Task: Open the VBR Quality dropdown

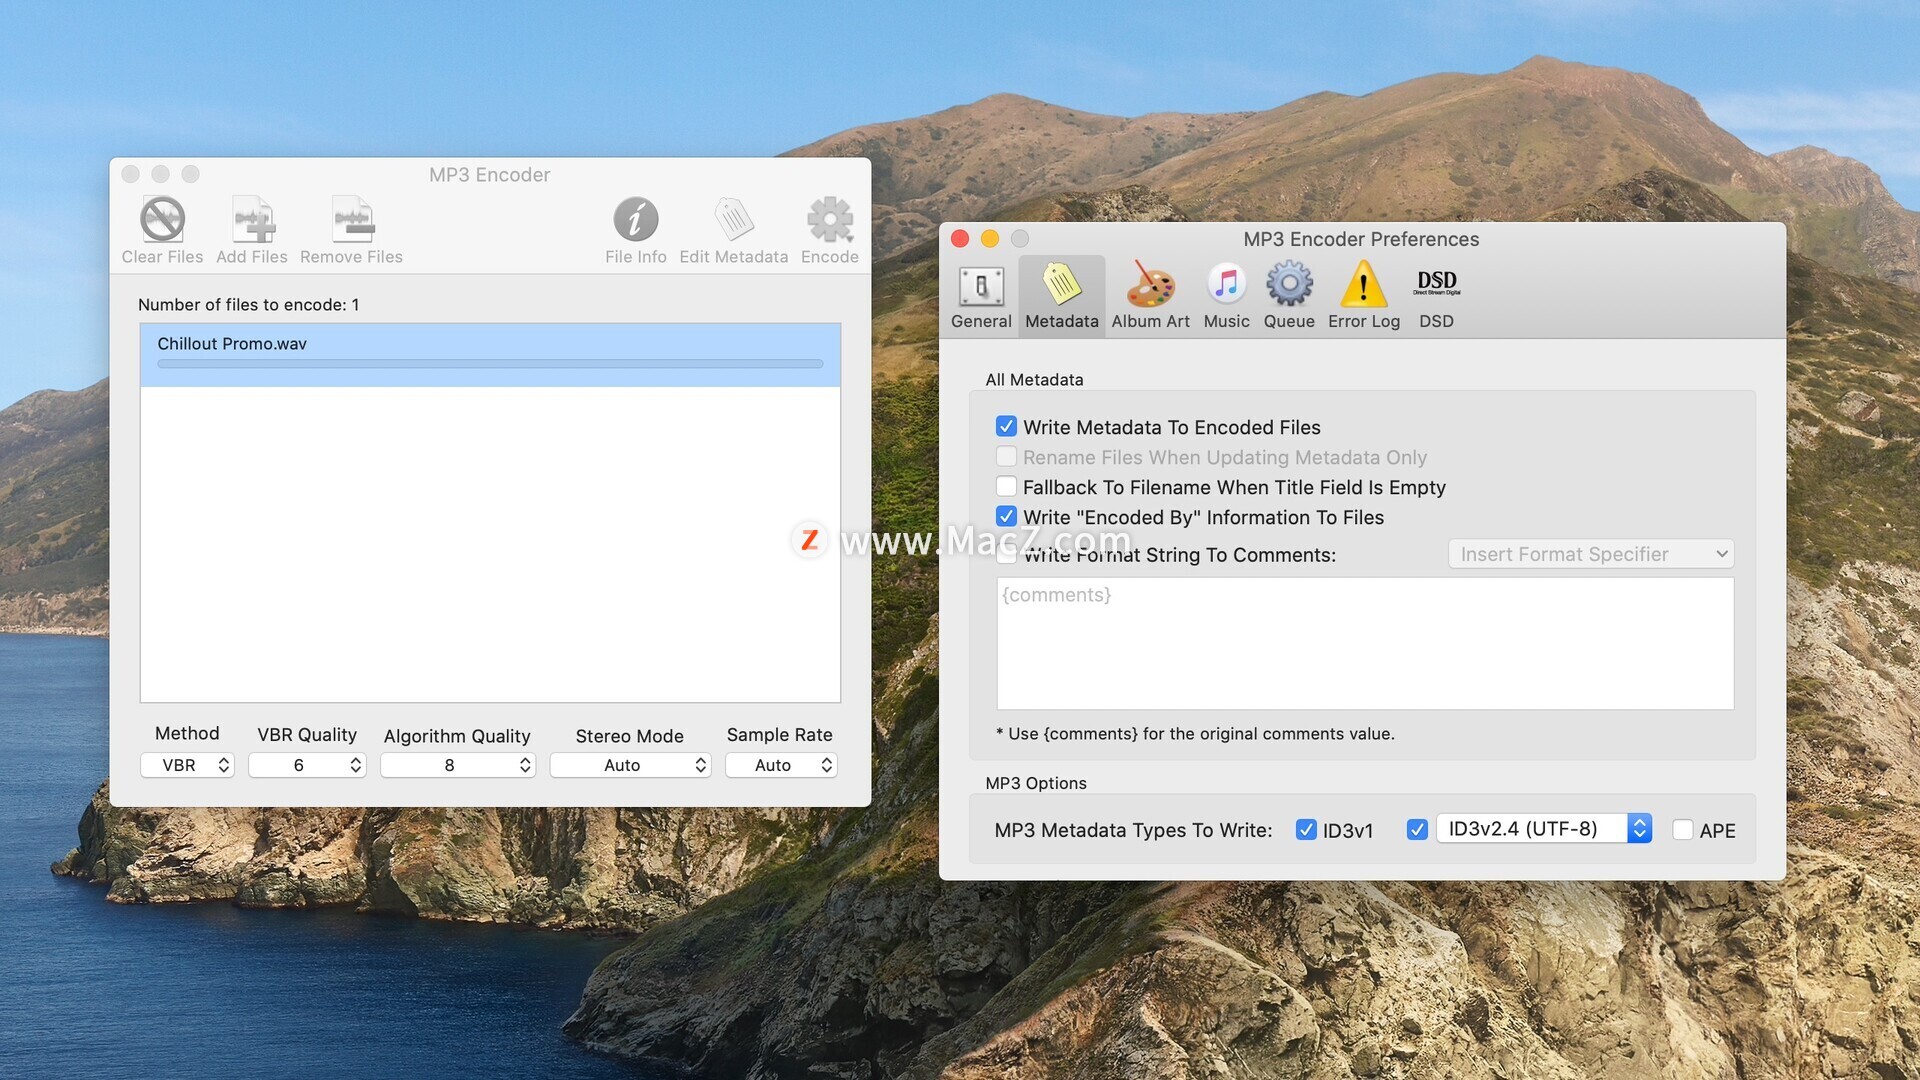Action: (307, 765)
